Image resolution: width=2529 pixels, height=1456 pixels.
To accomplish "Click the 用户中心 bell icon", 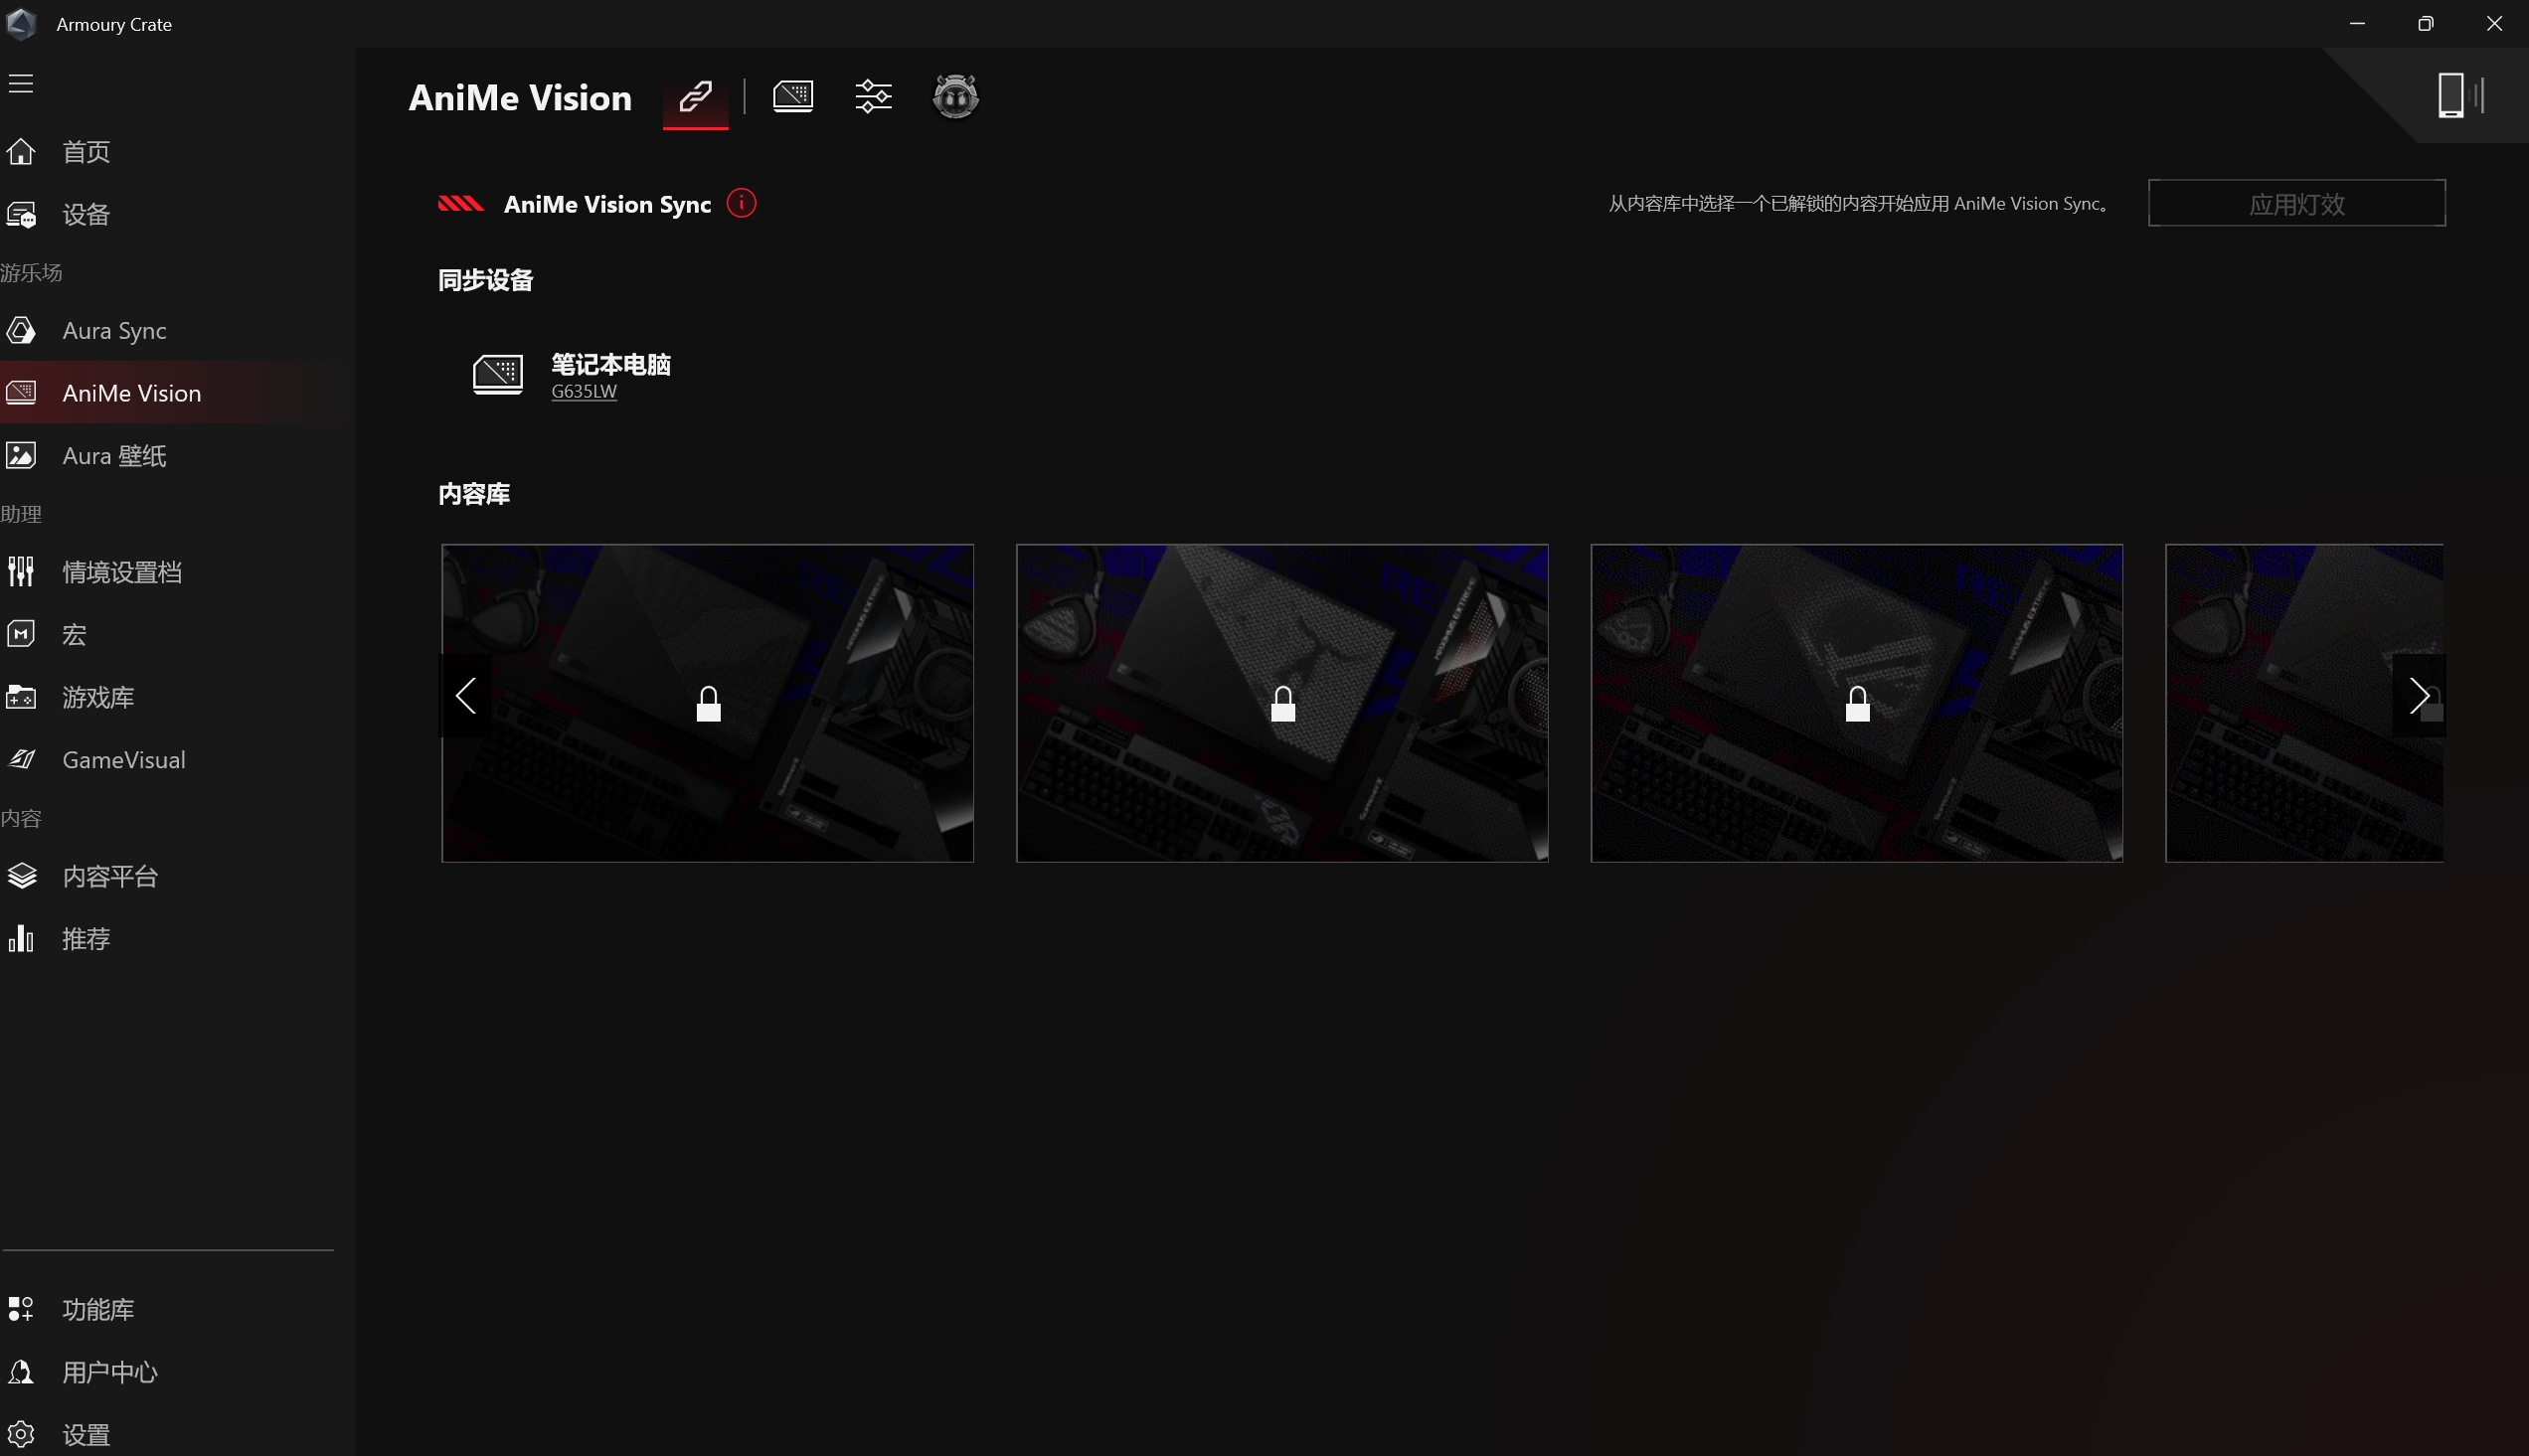I will click(21, 1372).
